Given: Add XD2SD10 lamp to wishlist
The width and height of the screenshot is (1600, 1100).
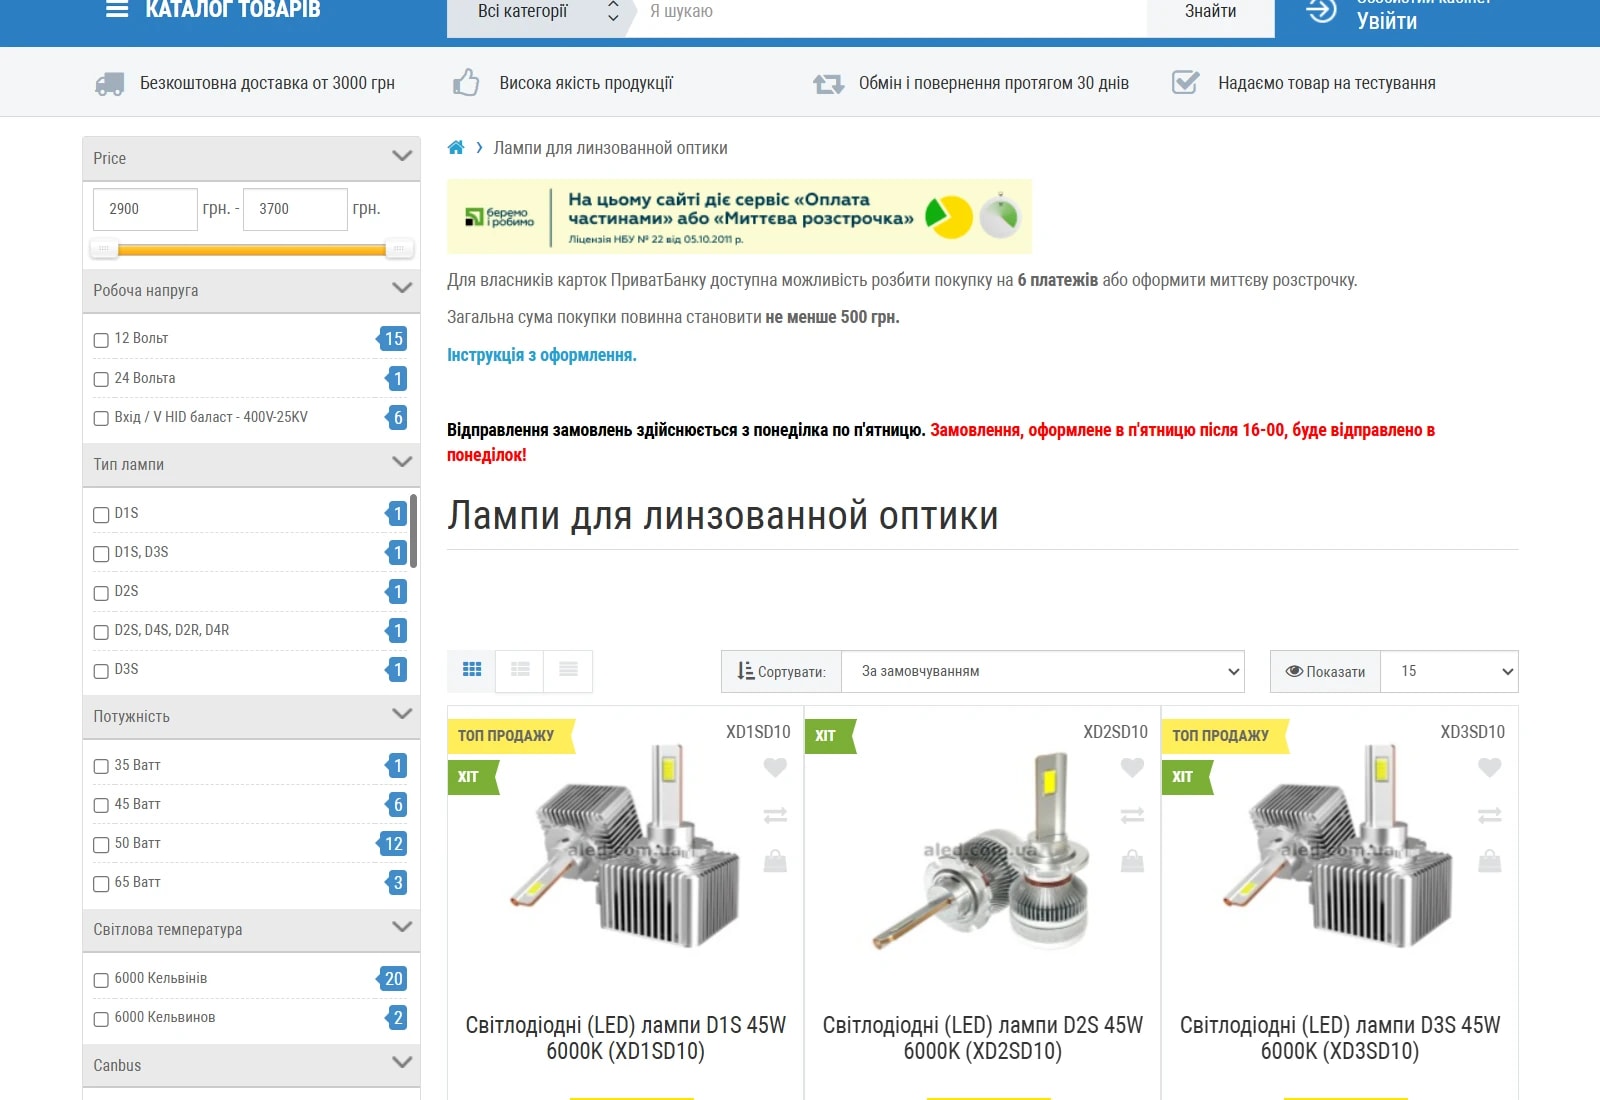Looking at the screenshot, I should 1132,768.
